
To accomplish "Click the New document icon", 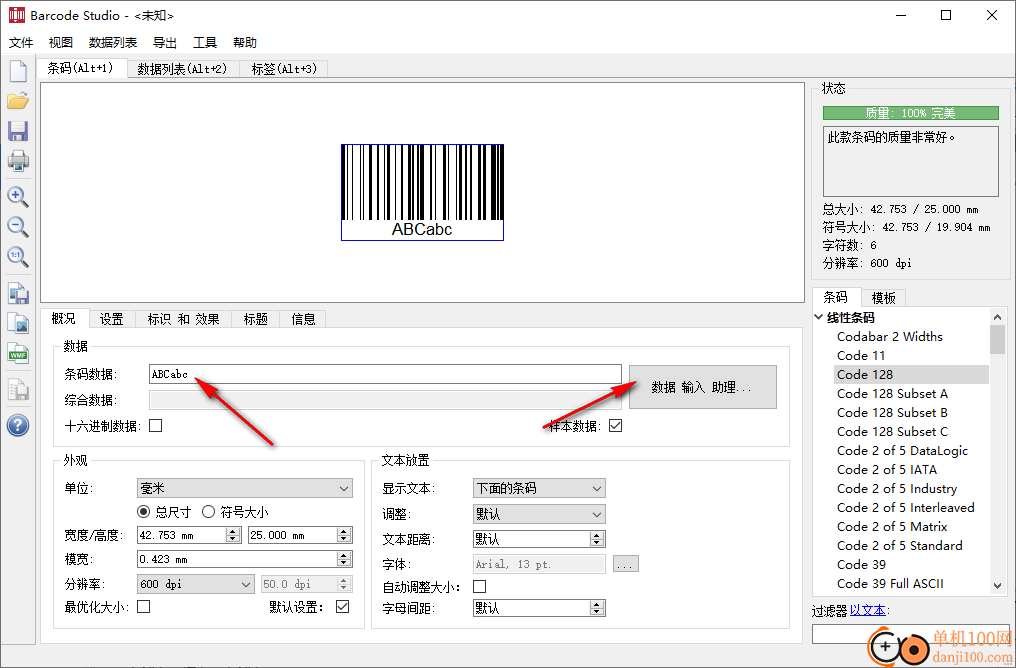I will [x=18, y=71].
